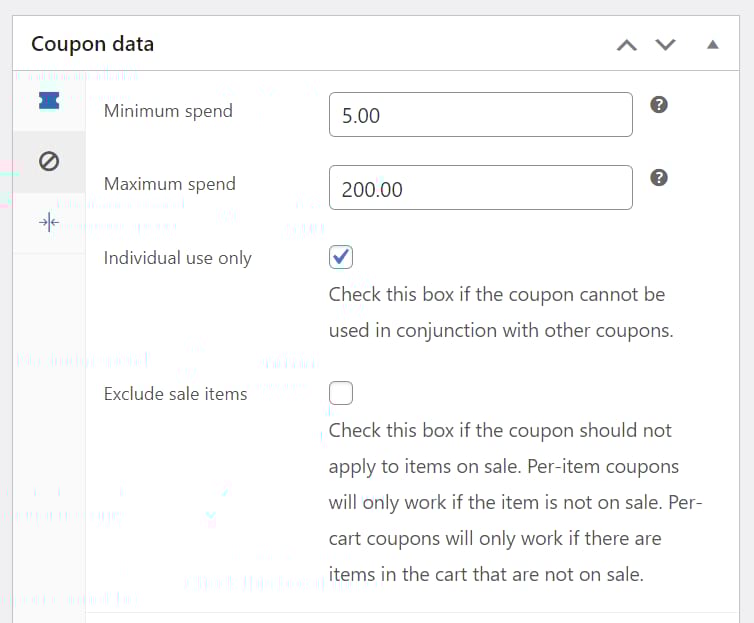Show help tip for Maximum spend
The width and height of the screenshot is (754, 623).
[x=659, y=178]
